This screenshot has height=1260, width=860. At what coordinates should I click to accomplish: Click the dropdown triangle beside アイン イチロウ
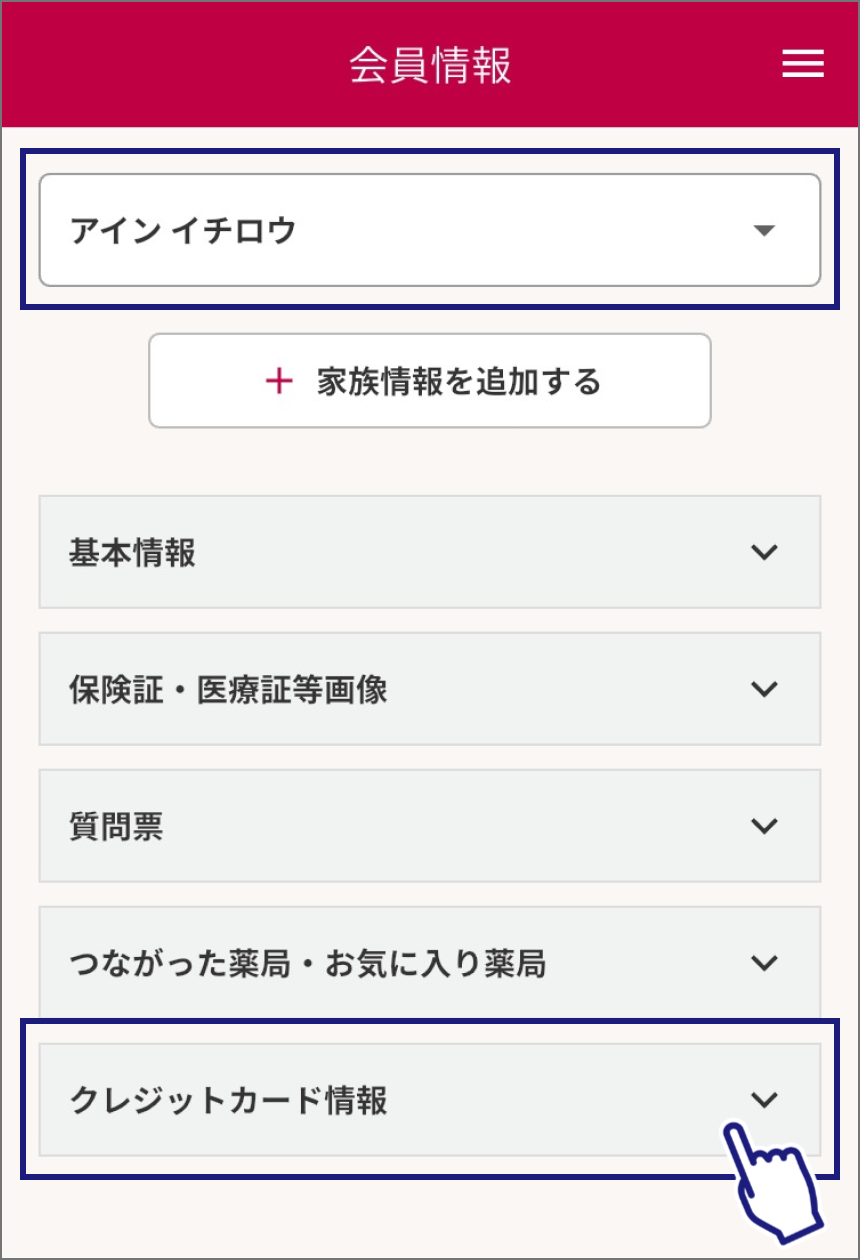[764, 231]
